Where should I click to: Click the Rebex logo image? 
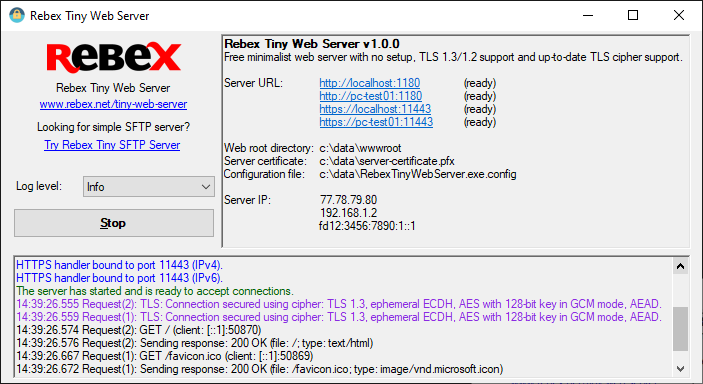tap(114, 57)
